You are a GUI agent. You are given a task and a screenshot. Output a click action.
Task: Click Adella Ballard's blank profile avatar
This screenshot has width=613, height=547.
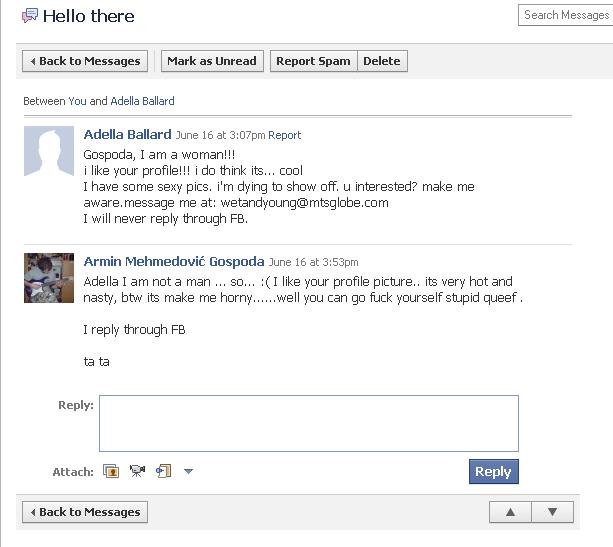click(x=49, y=151)
